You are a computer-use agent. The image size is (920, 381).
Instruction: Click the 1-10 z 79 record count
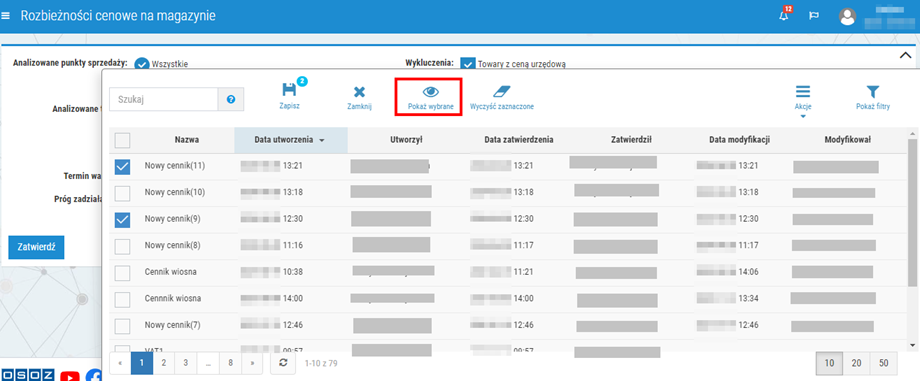point(321,363)
